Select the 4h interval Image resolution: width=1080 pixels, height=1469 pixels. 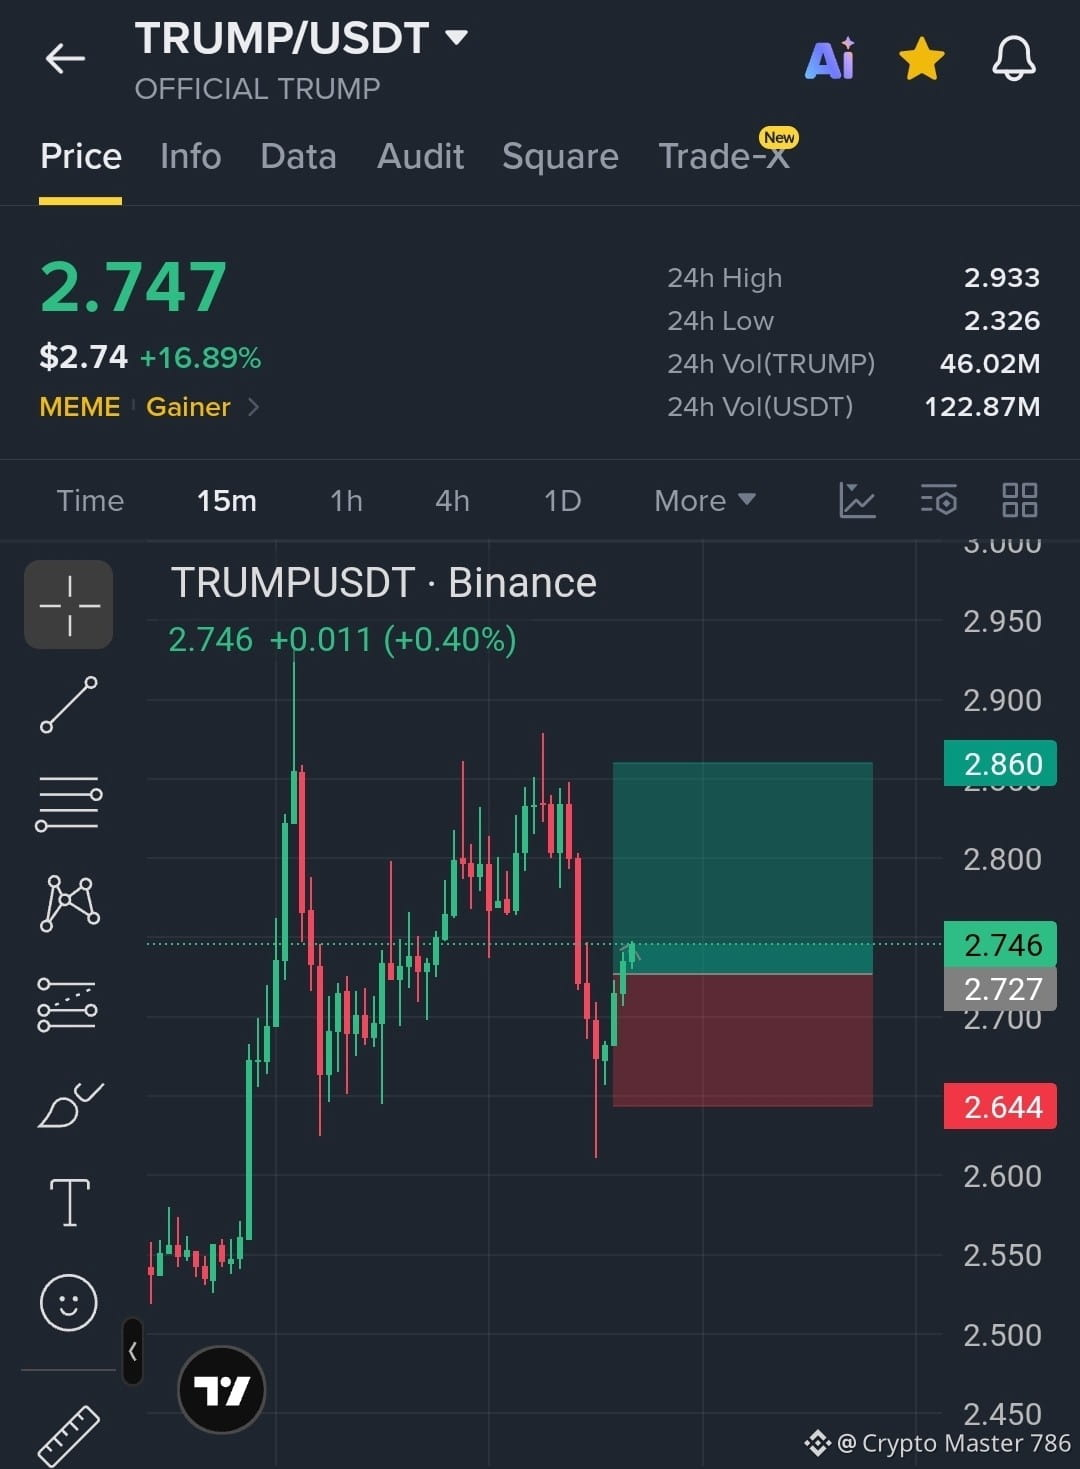(x=452, y=500)
